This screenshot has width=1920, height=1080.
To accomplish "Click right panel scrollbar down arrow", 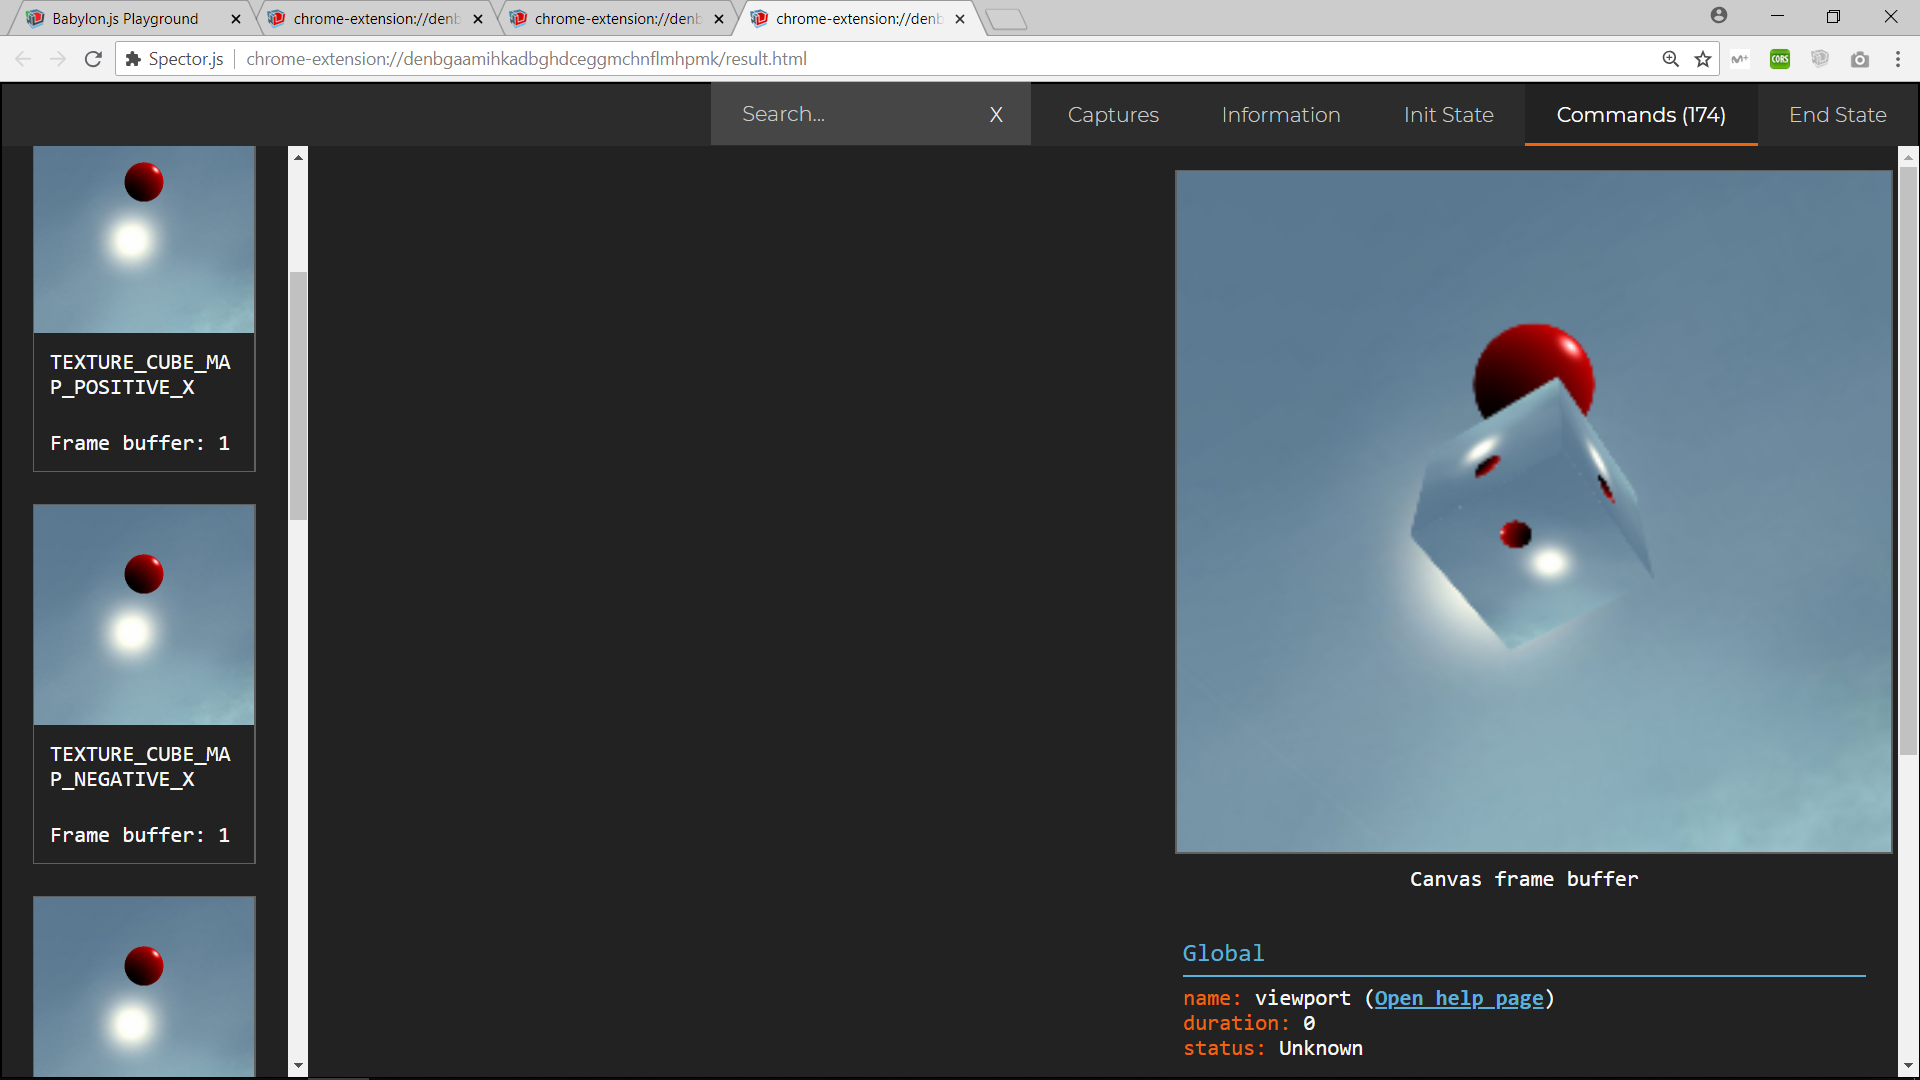I will (x=1908, y=1067).
